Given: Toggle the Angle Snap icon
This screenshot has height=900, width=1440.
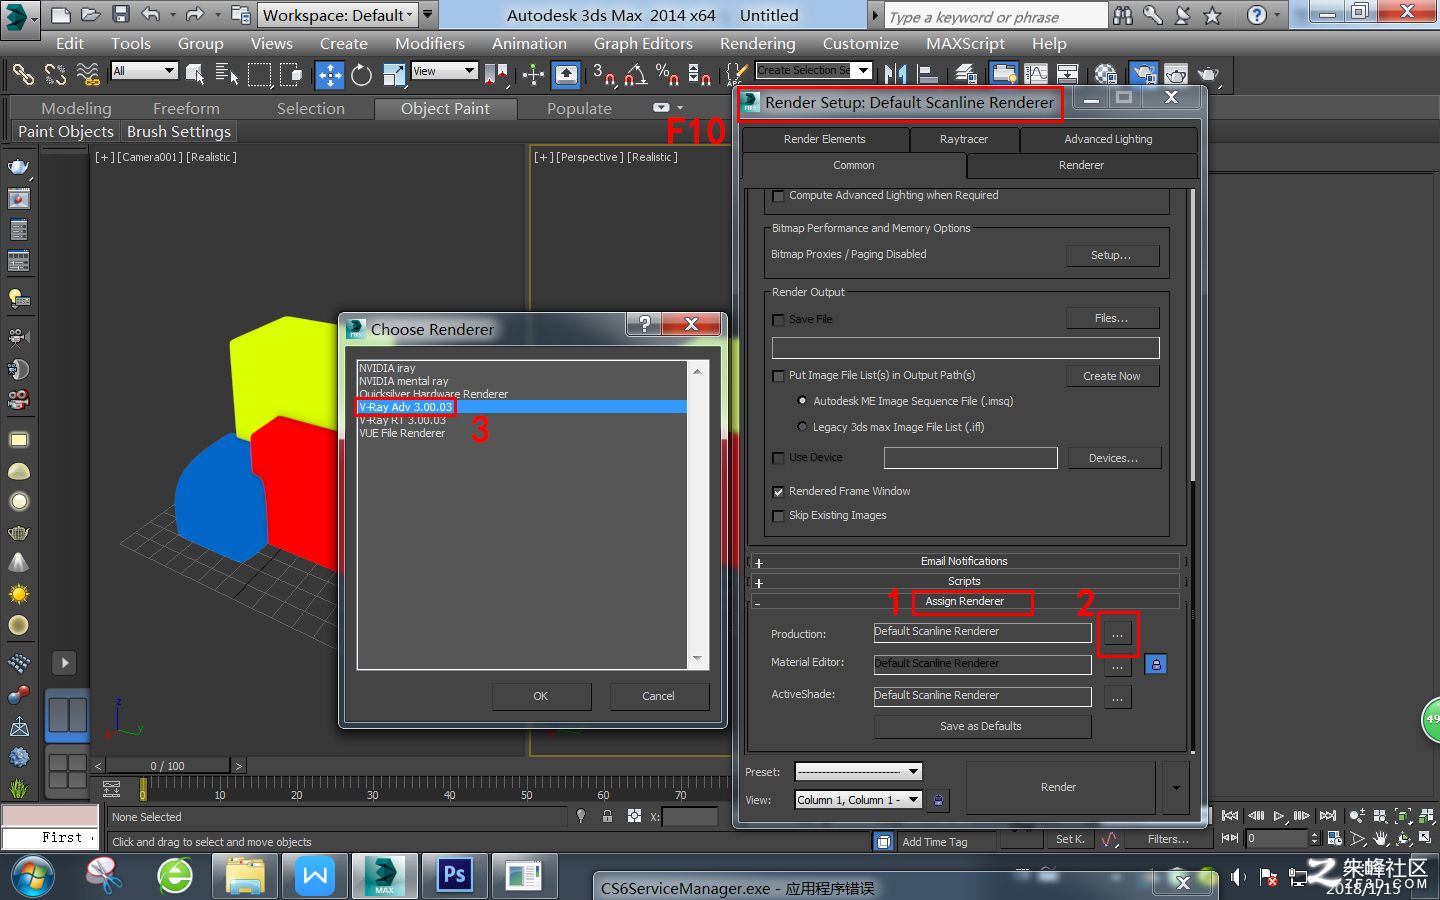Looking at the screenshot, I should tap(636, 74).
